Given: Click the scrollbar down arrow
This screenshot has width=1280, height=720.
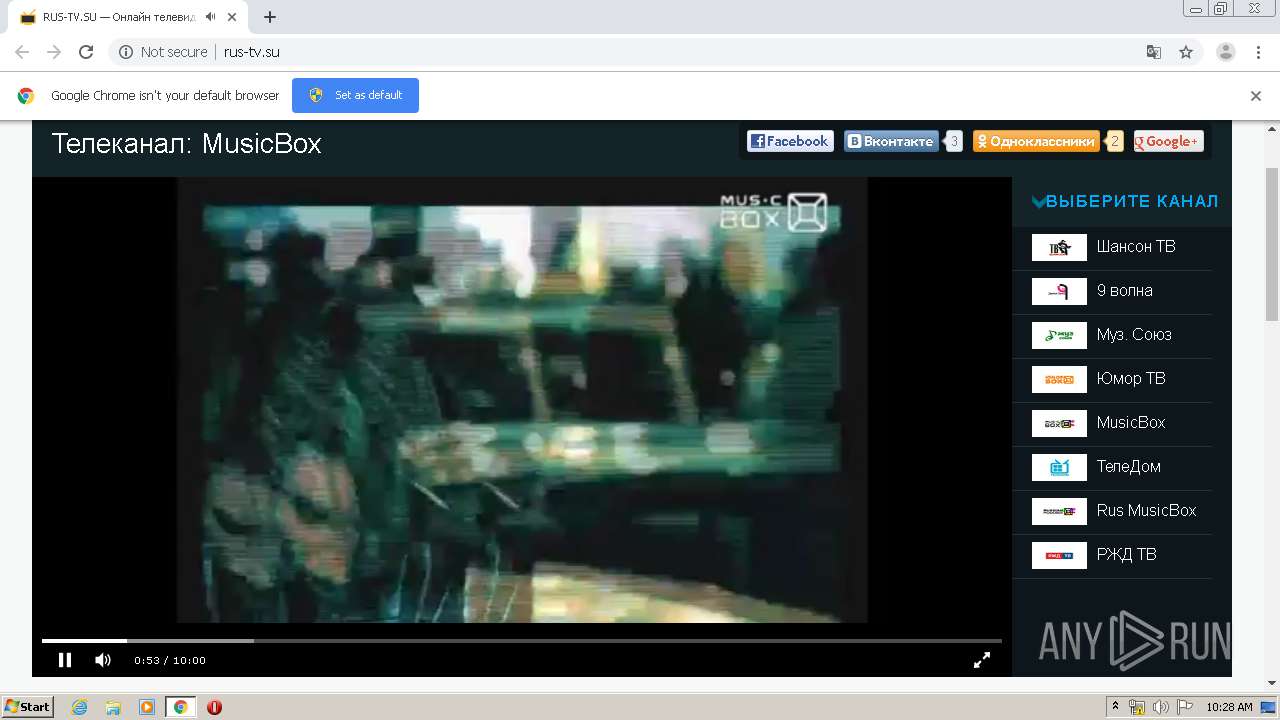Looking at the screenshot, I should click(1272, 684).
